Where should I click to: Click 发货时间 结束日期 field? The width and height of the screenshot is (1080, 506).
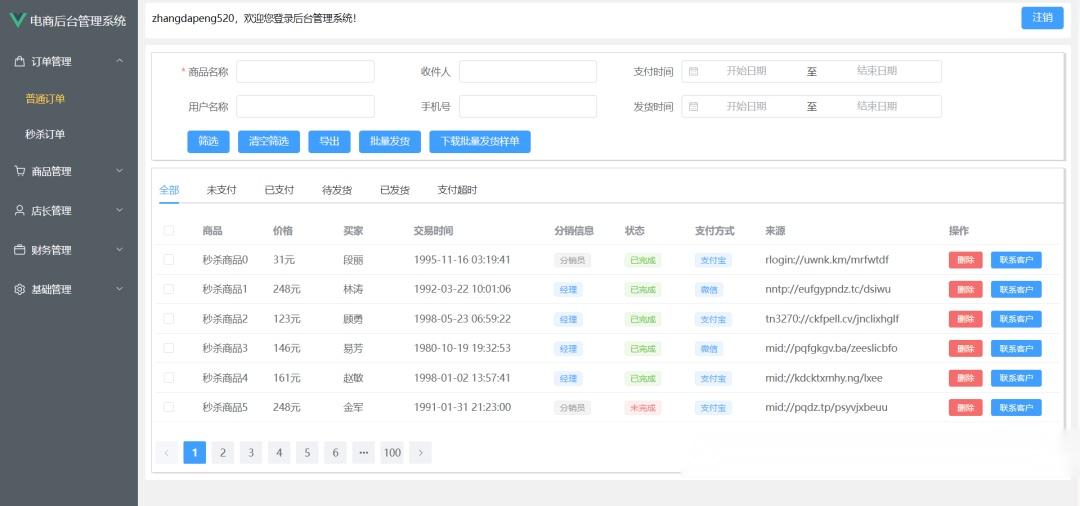pos(877,107)
